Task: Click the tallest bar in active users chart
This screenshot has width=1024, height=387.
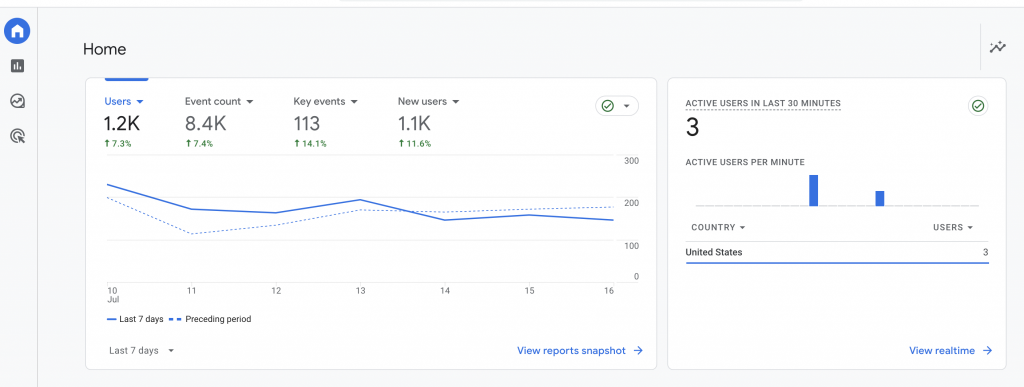Action: (x=814, y=191)
